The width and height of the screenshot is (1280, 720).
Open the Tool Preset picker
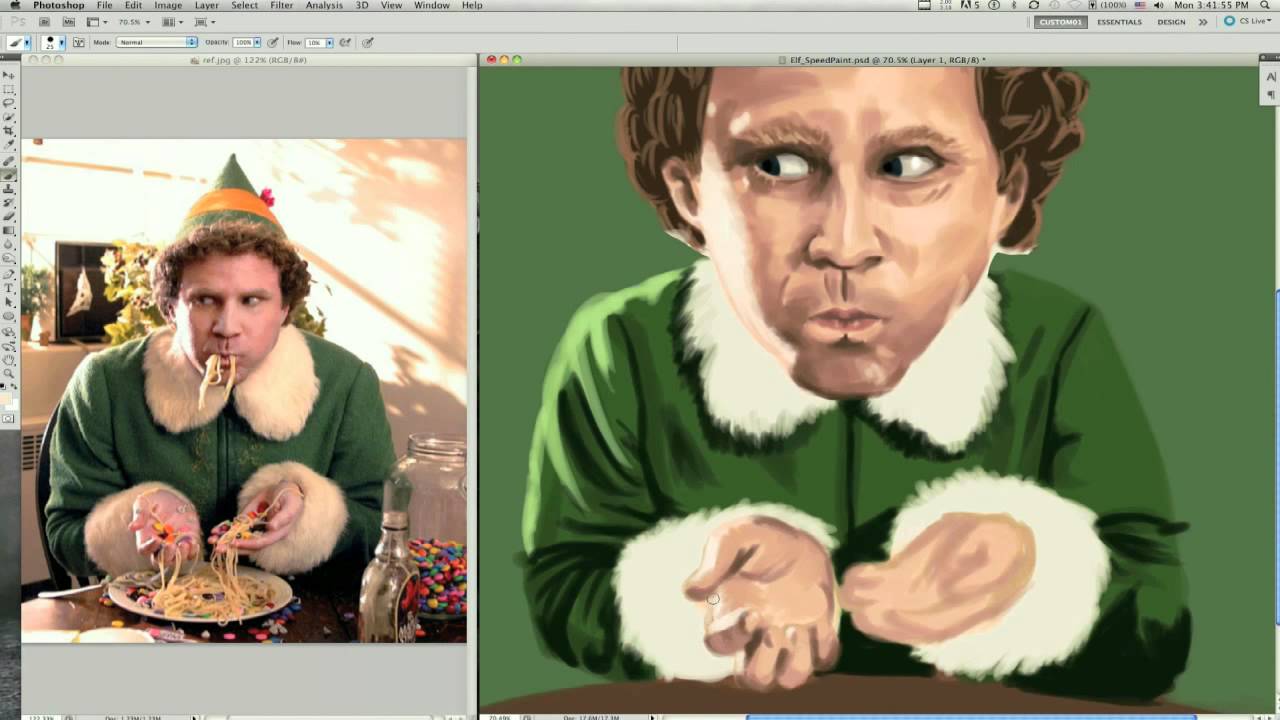click(18, 42)
